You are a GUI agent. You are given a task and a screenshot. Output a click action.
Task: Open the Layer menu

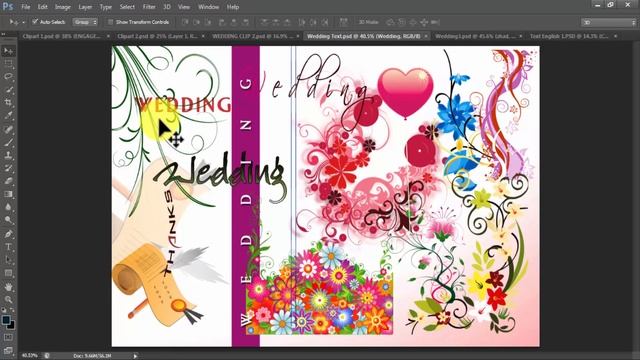[85, 7]
